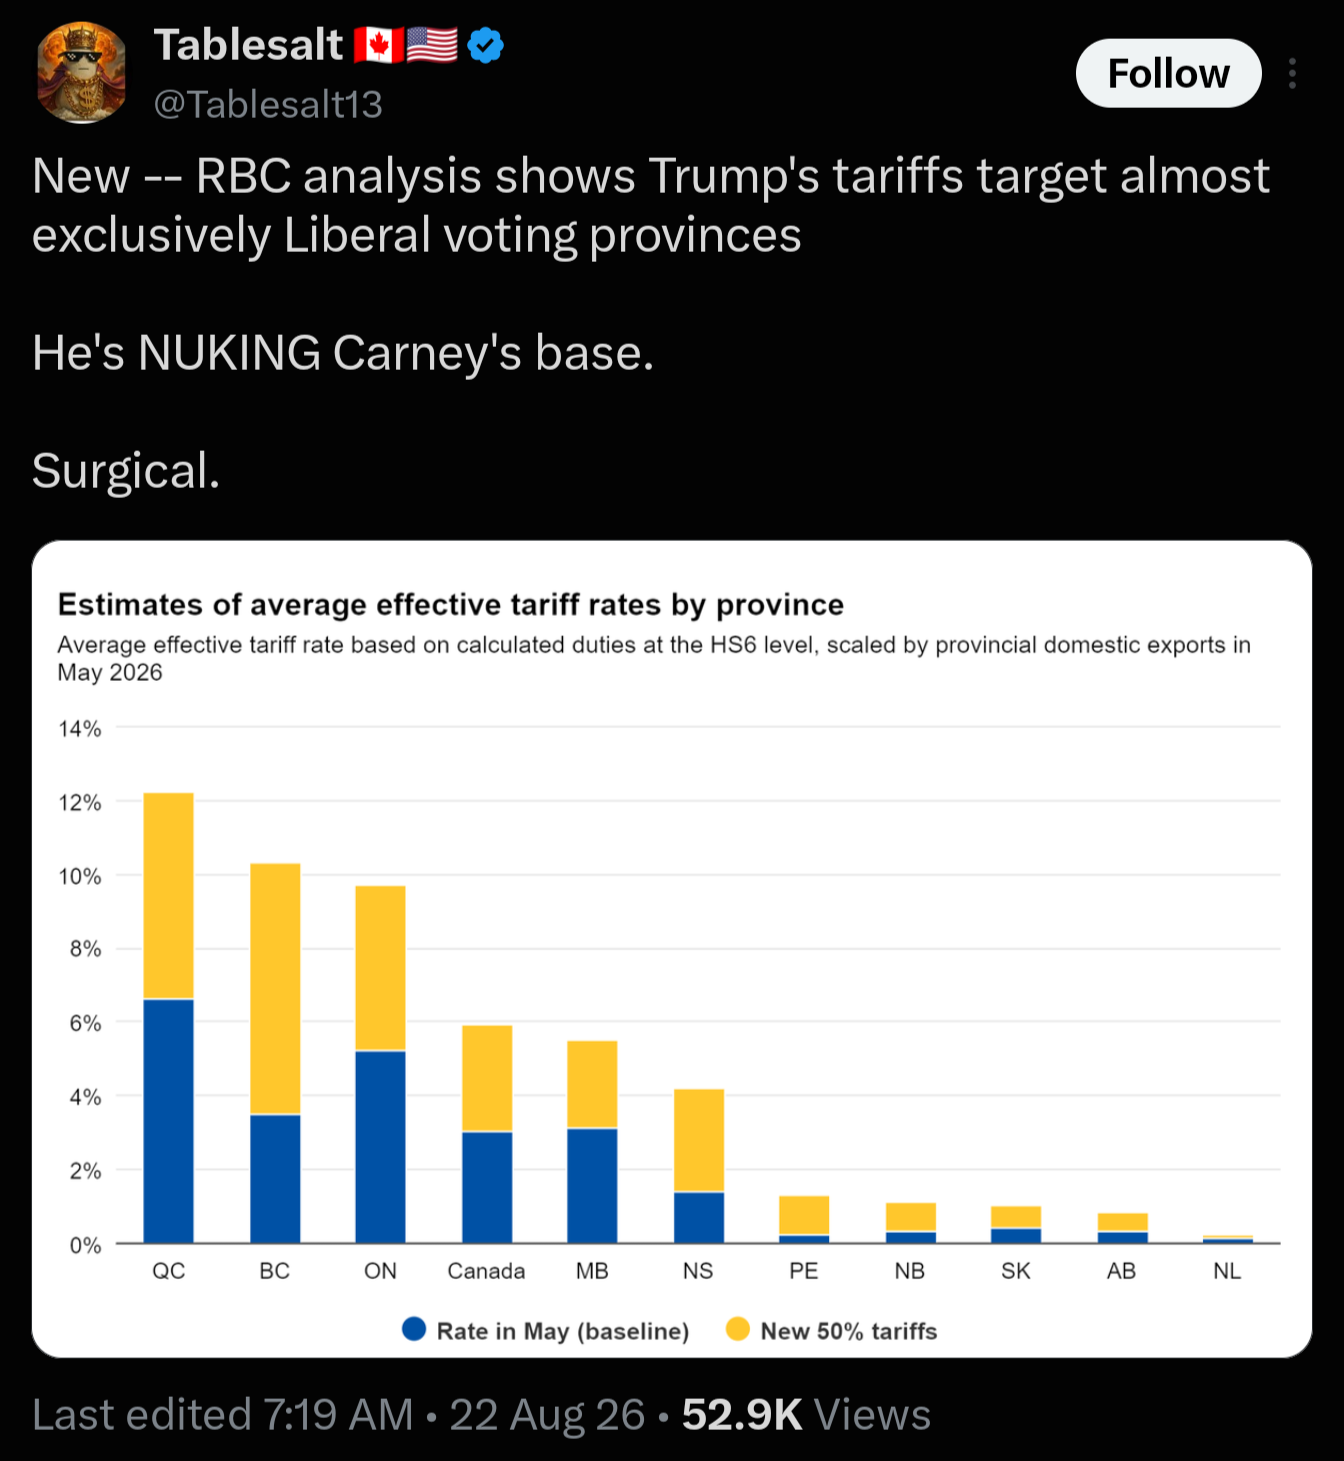1344x1461 pixels.
Task: Click the MB label on the axis
Action: coord(592,1271)
